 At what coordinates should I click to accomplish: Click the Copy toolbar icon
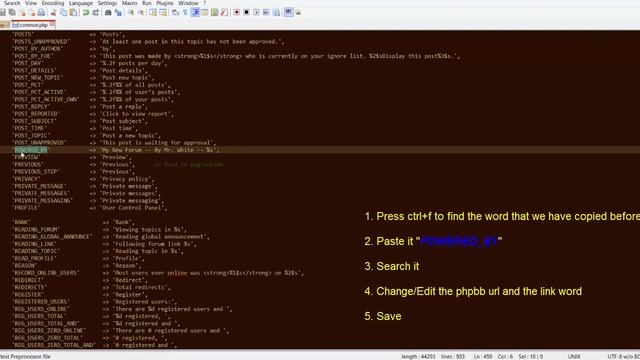pyautogui.click(x=63, y=13)
